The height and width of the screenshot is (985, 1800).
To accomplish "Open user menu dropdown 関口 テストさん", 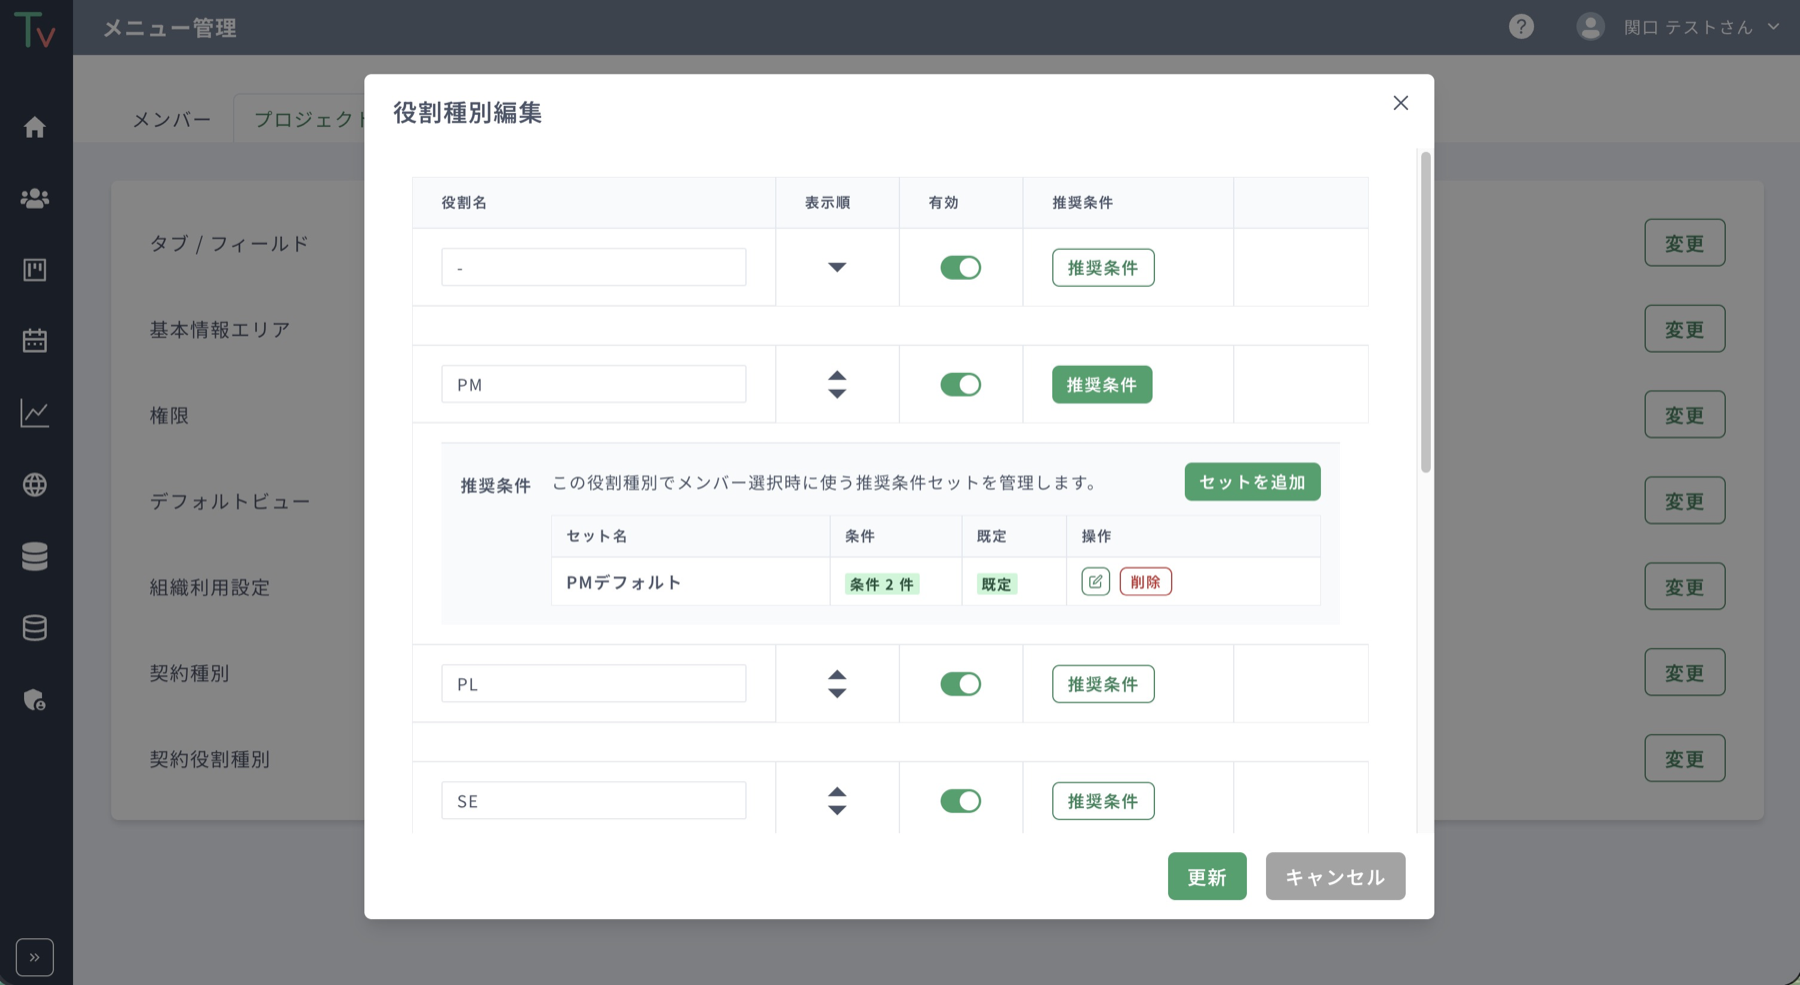I will point(1701,27).
